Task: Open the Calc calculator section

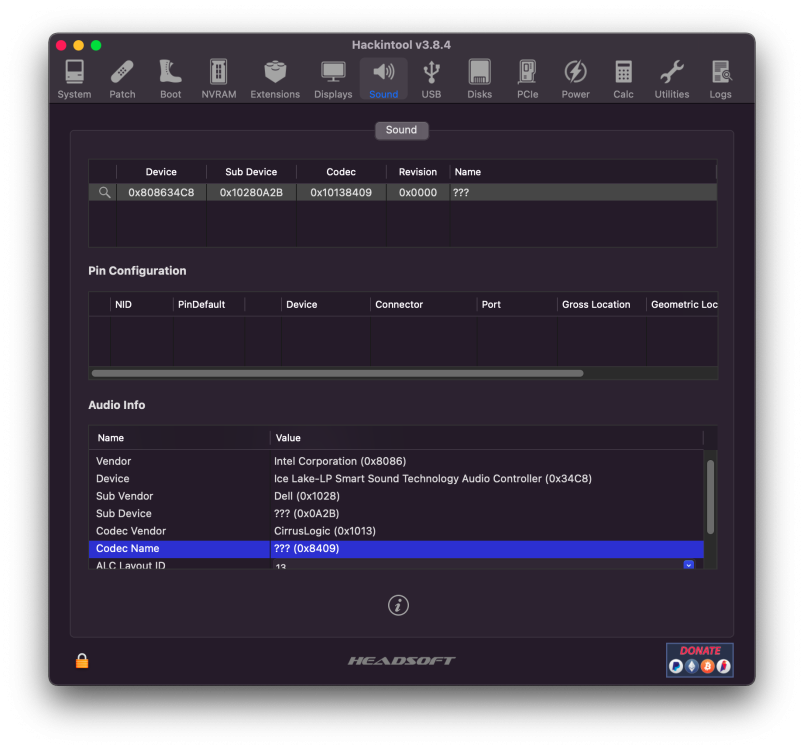Action: (623, 79)
